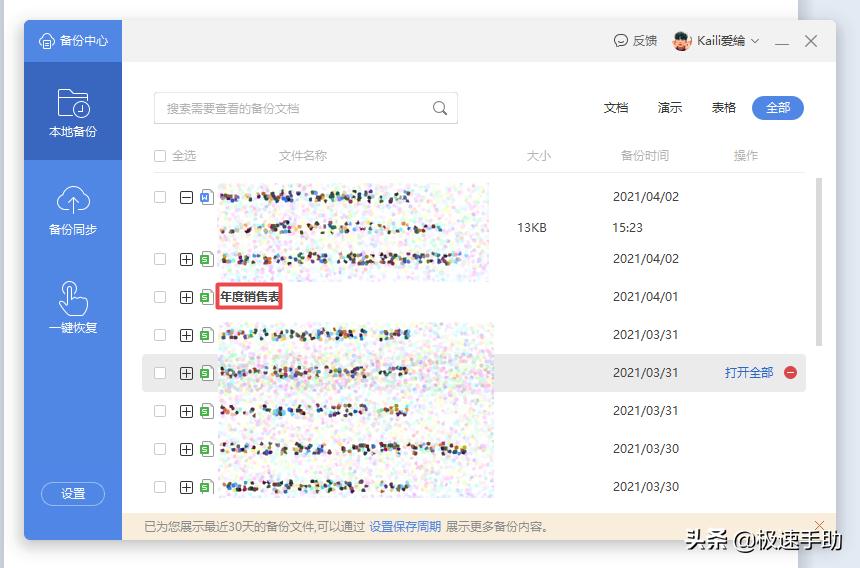The image size is (860, 568).
Task: Click the 反馈 feedback icon
Action: pyautogui.click(x=620, y=41)
